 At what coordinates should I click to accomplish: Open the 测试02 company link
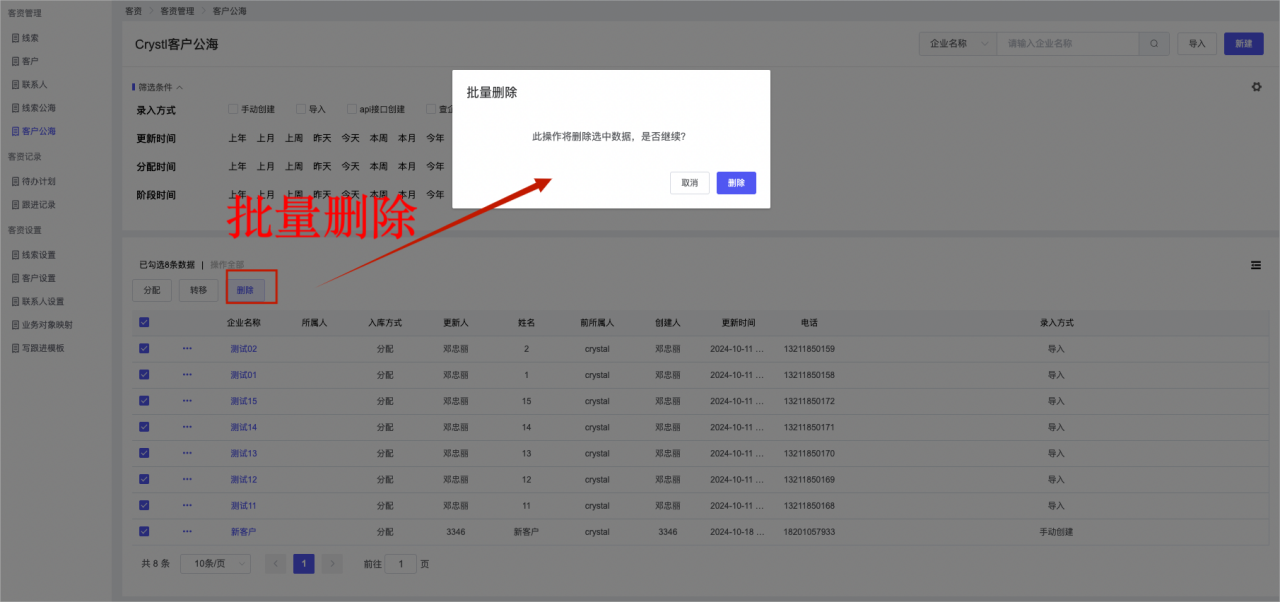(x=243, y=348)
